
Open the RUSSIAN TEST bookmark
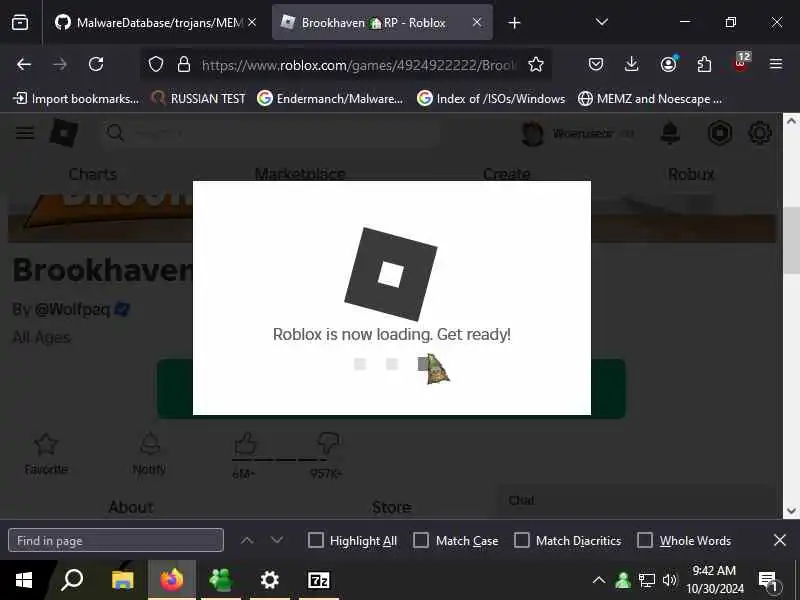(x=198, y=98)
